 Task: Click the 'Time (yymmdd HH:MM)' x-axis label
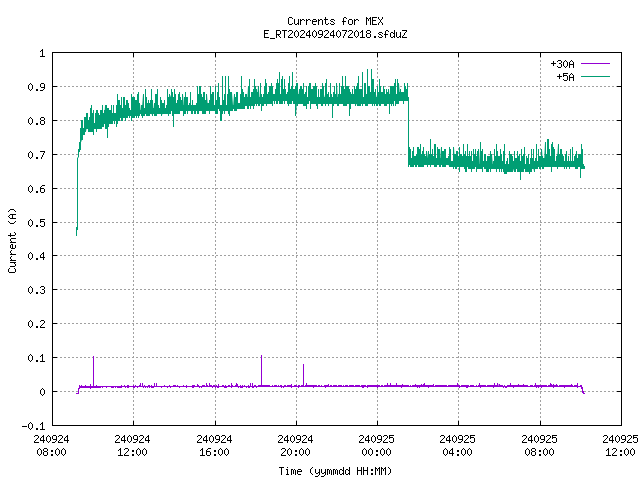[x=335, y=471]
